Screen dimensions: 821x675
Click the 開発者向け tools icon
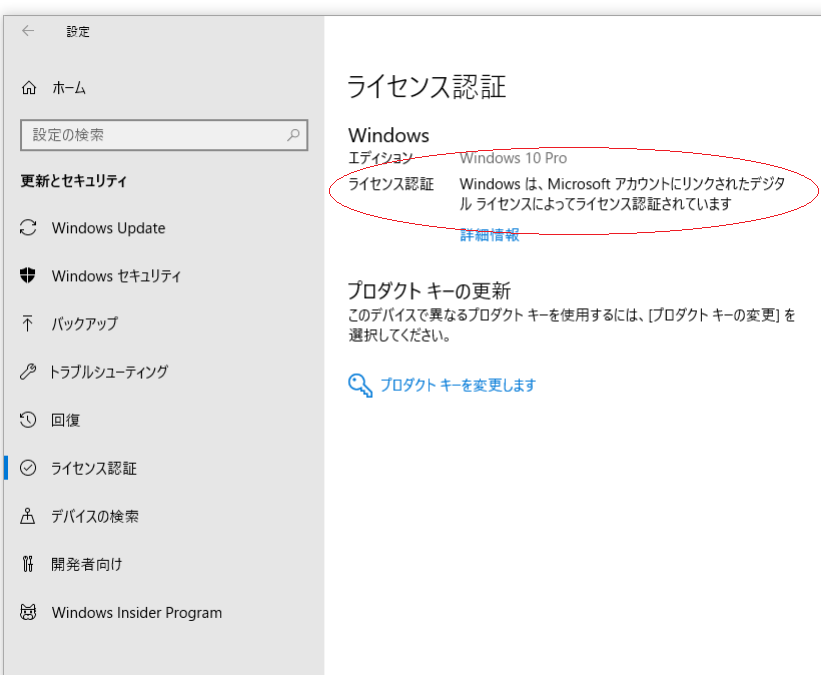click(28, 564)
